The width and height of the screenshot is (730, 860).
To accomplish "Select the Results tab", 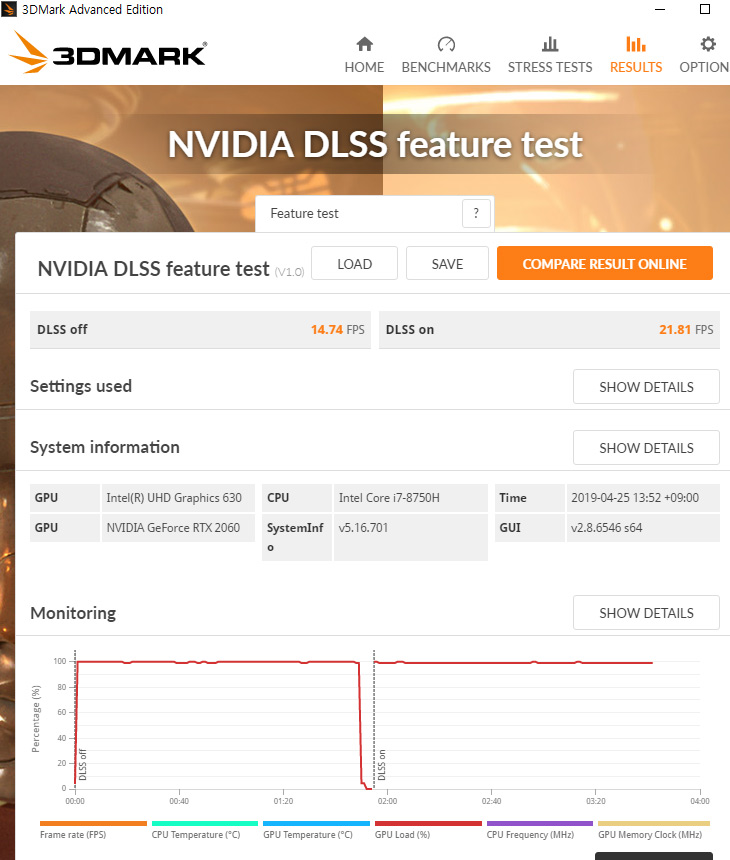I will 636,55.
